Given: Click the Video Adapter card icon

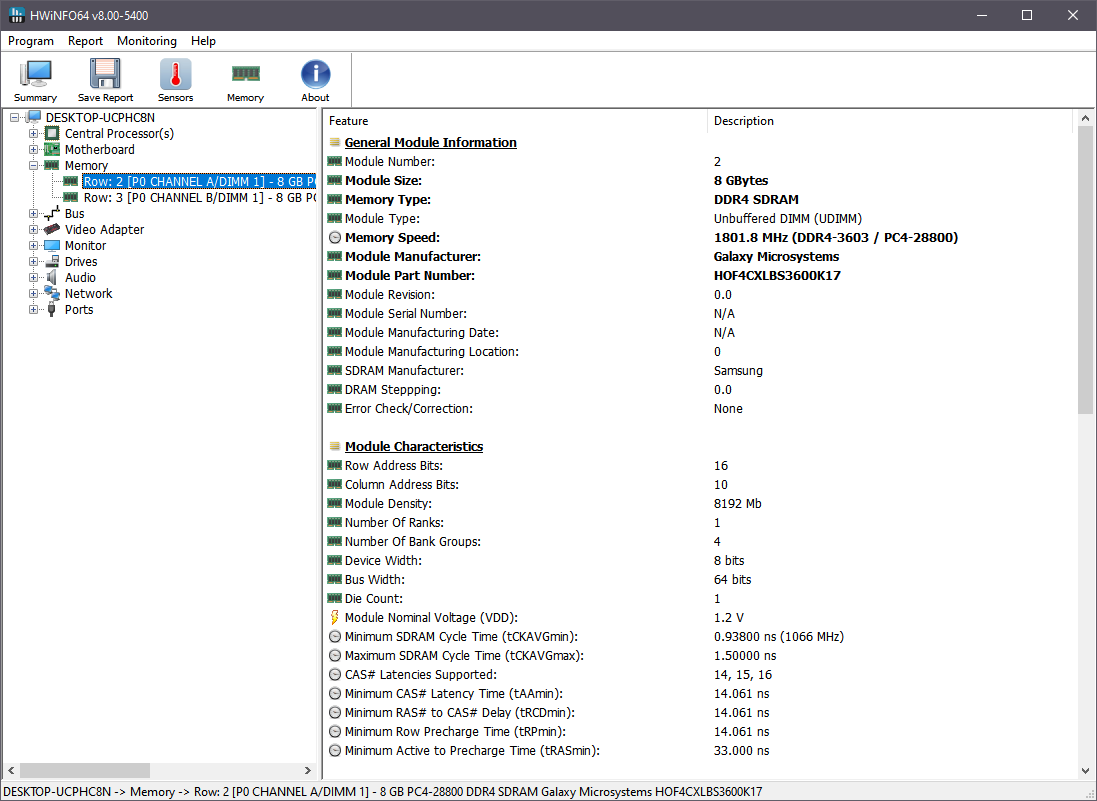Looking at the screenshot, I should click(x=52, y=229).
